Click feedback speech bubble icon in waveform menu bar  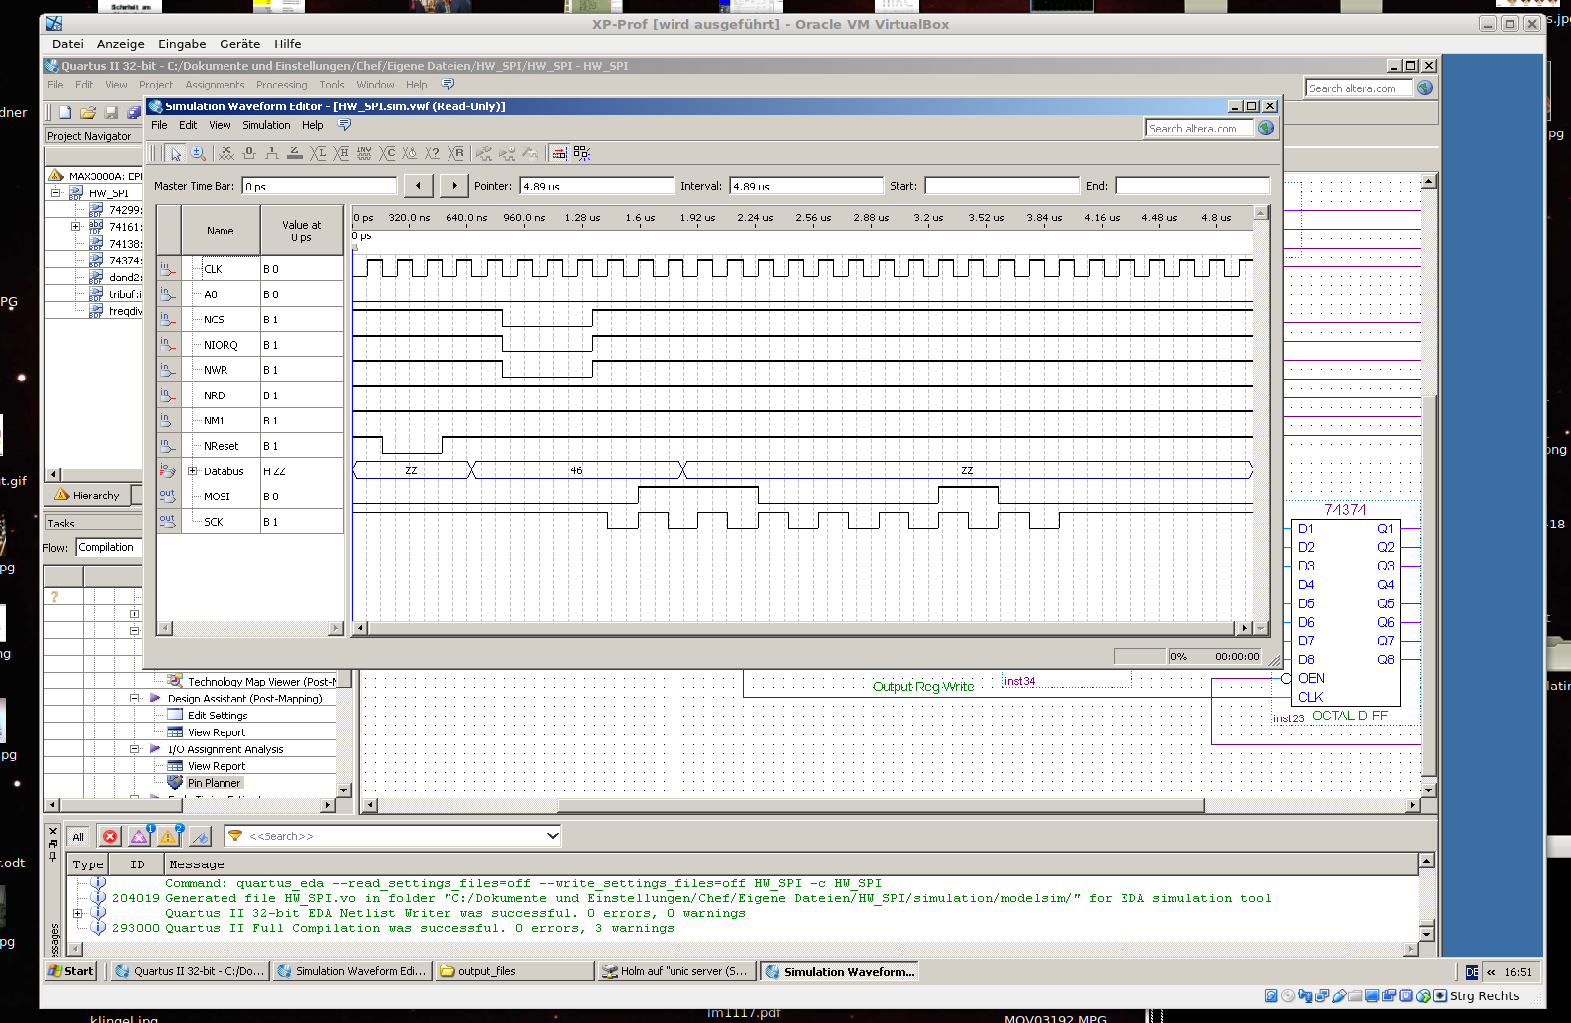pos(345,125)
